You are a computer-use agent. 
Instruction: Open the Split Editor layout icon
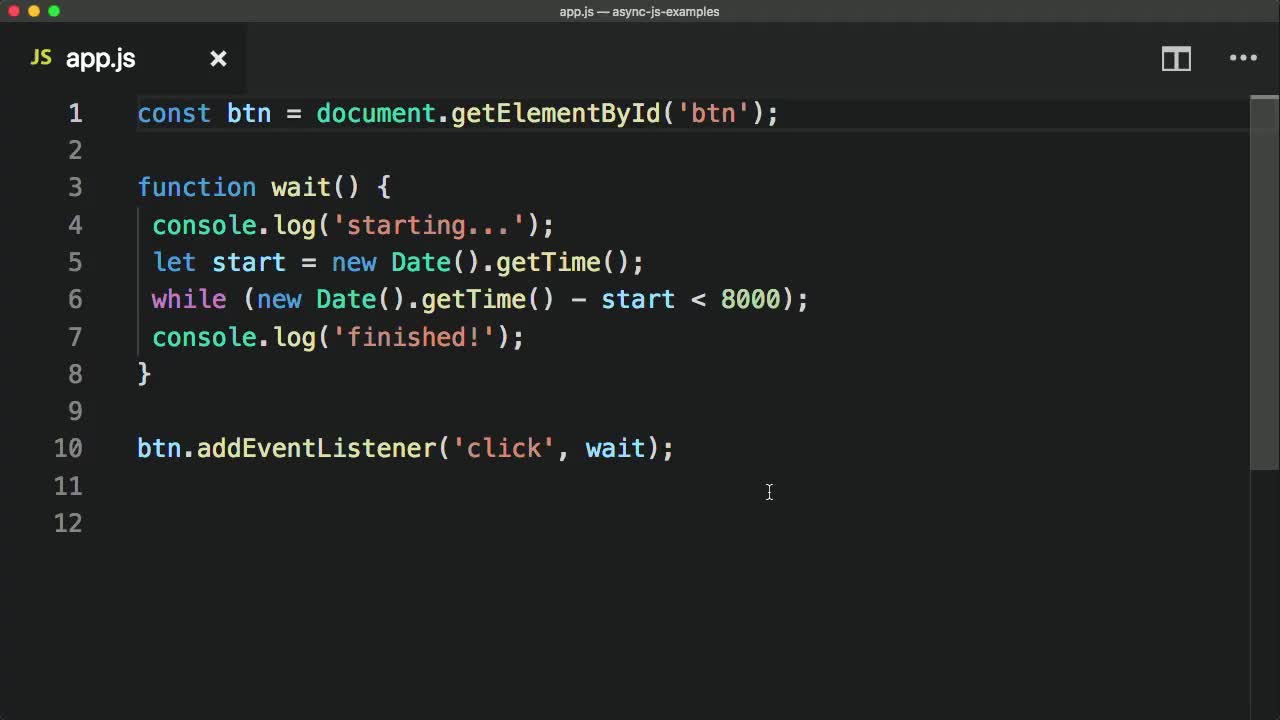point(1176,59)
